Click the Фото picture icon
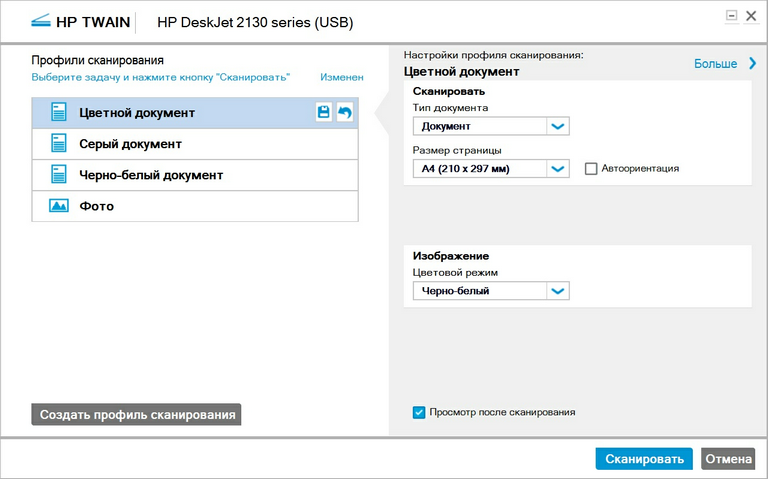Viewport: 768px width, 479px height. 59,206
